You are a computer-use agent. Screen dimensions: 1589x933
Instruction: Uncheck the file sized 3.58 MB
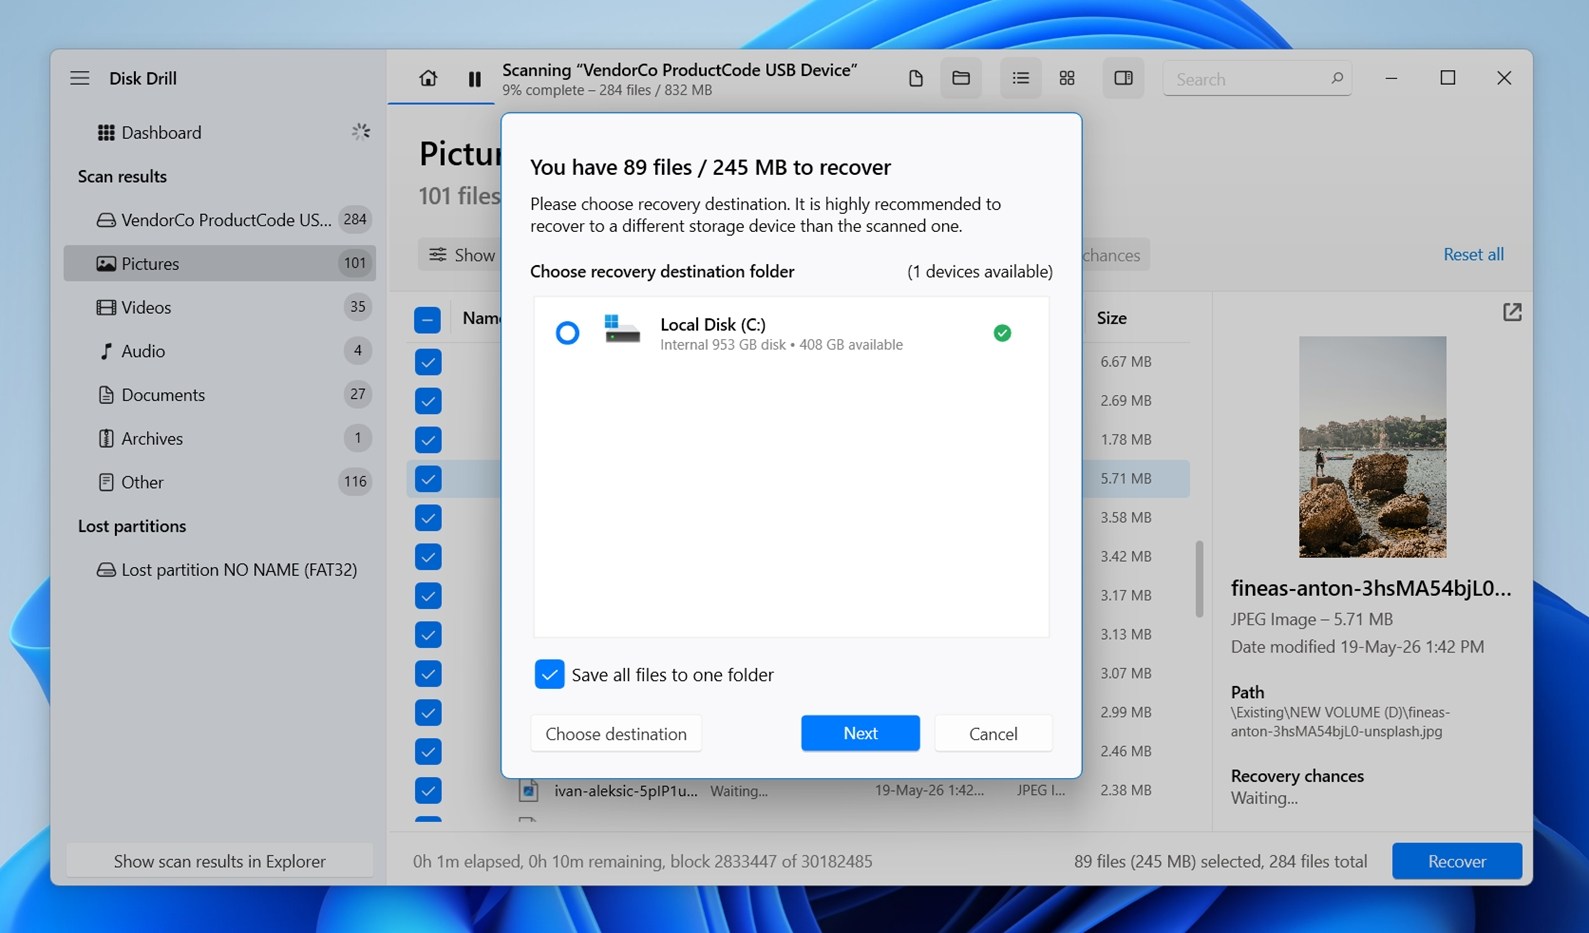(428, 518)
